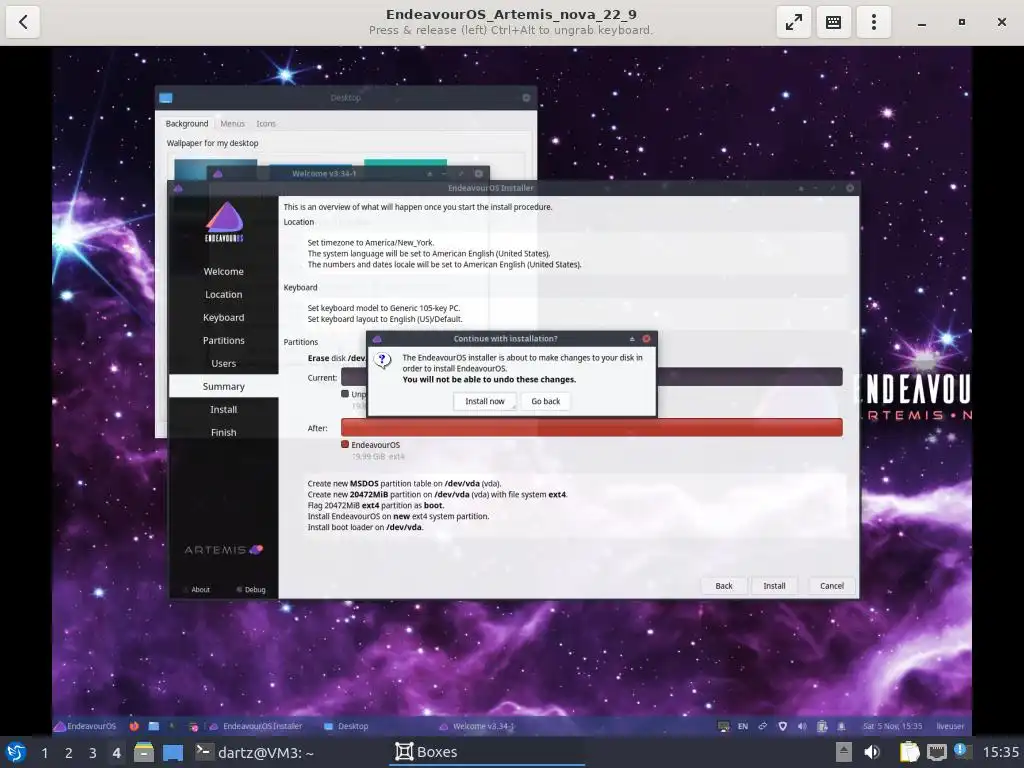Close the EndeavourOS Installer window
The image size is (1024, 768).
pyautogui.click(x=850, y=188)
